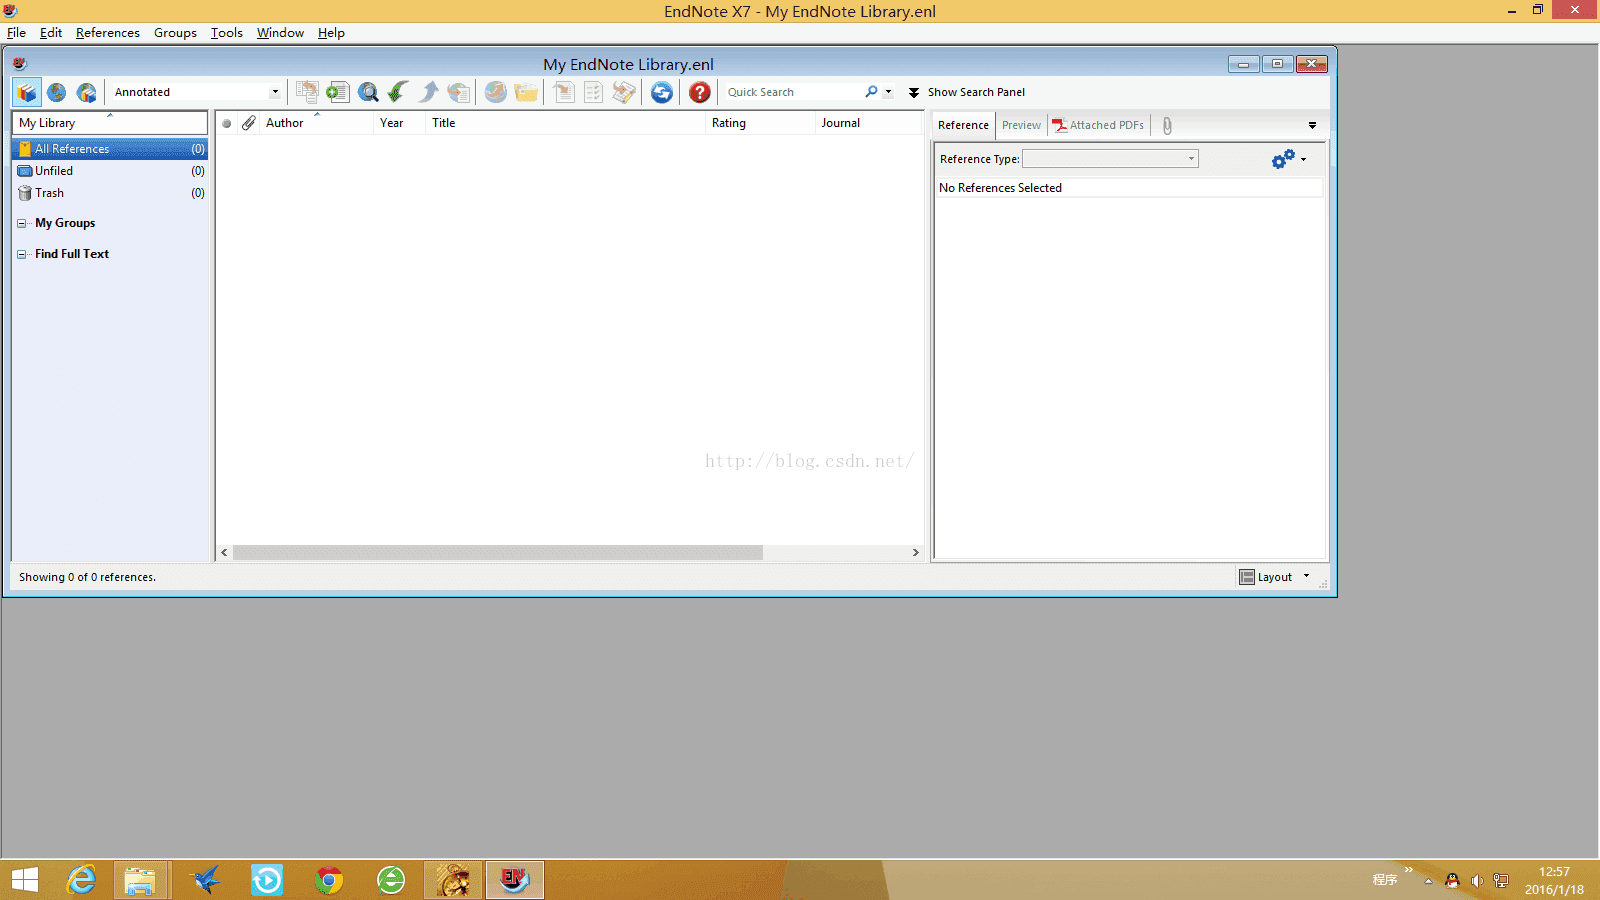Select All References in My Library

tap(110, 149)
